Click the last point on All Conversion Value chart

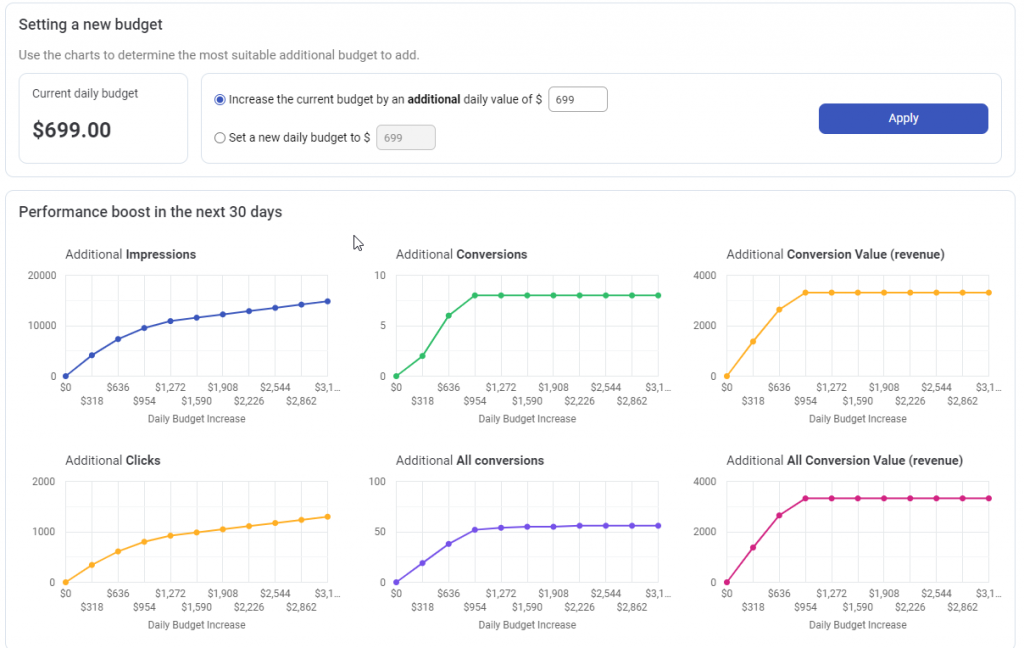coord(988,498)
